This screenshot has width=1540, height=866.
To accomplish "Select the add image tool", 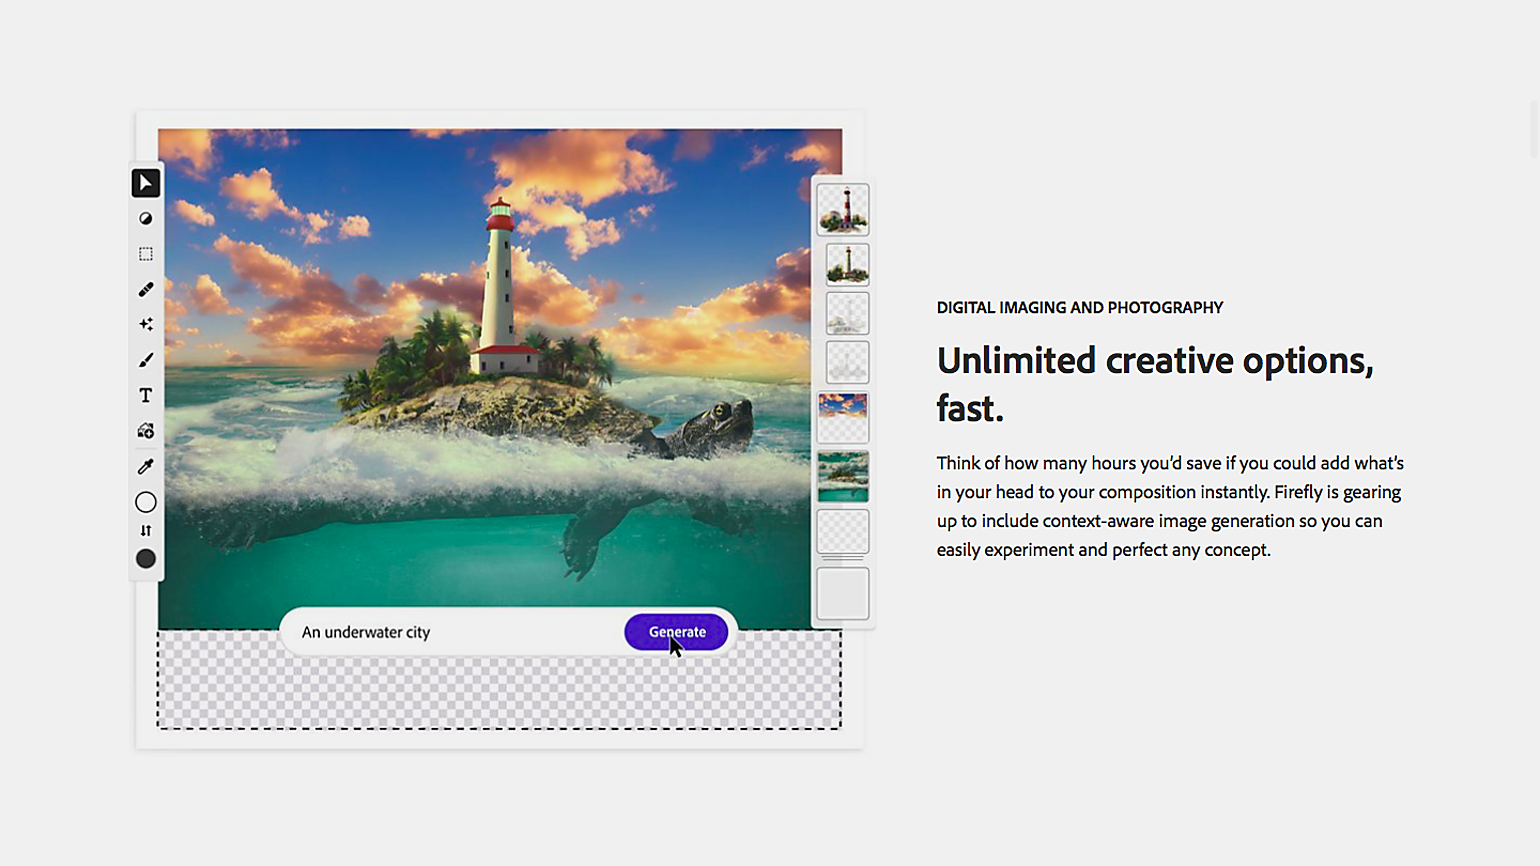I will pyautogui.click(x=146, y=431).
